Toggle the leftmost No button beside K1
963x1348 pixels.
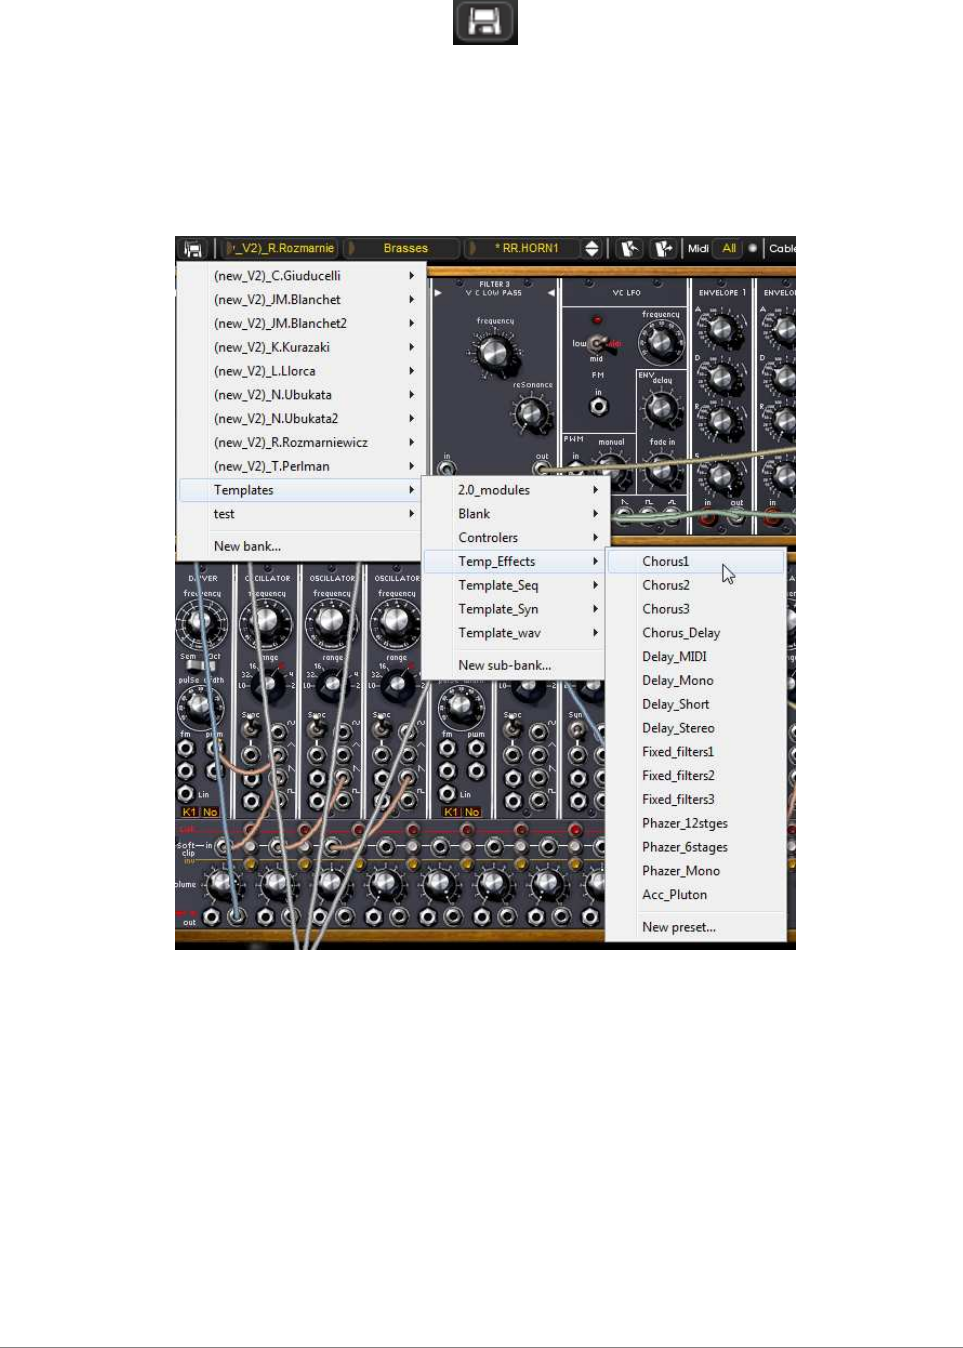[210, 812]
